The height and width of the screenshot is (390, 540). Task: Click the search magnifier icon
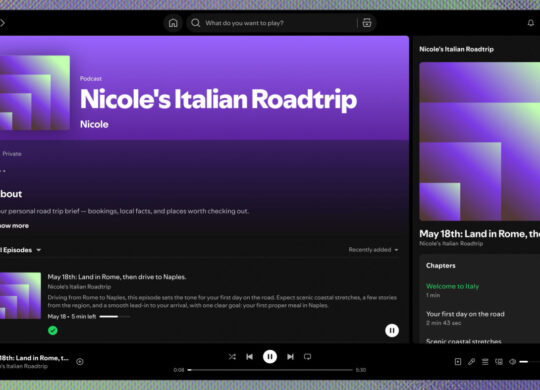point(196,23)
